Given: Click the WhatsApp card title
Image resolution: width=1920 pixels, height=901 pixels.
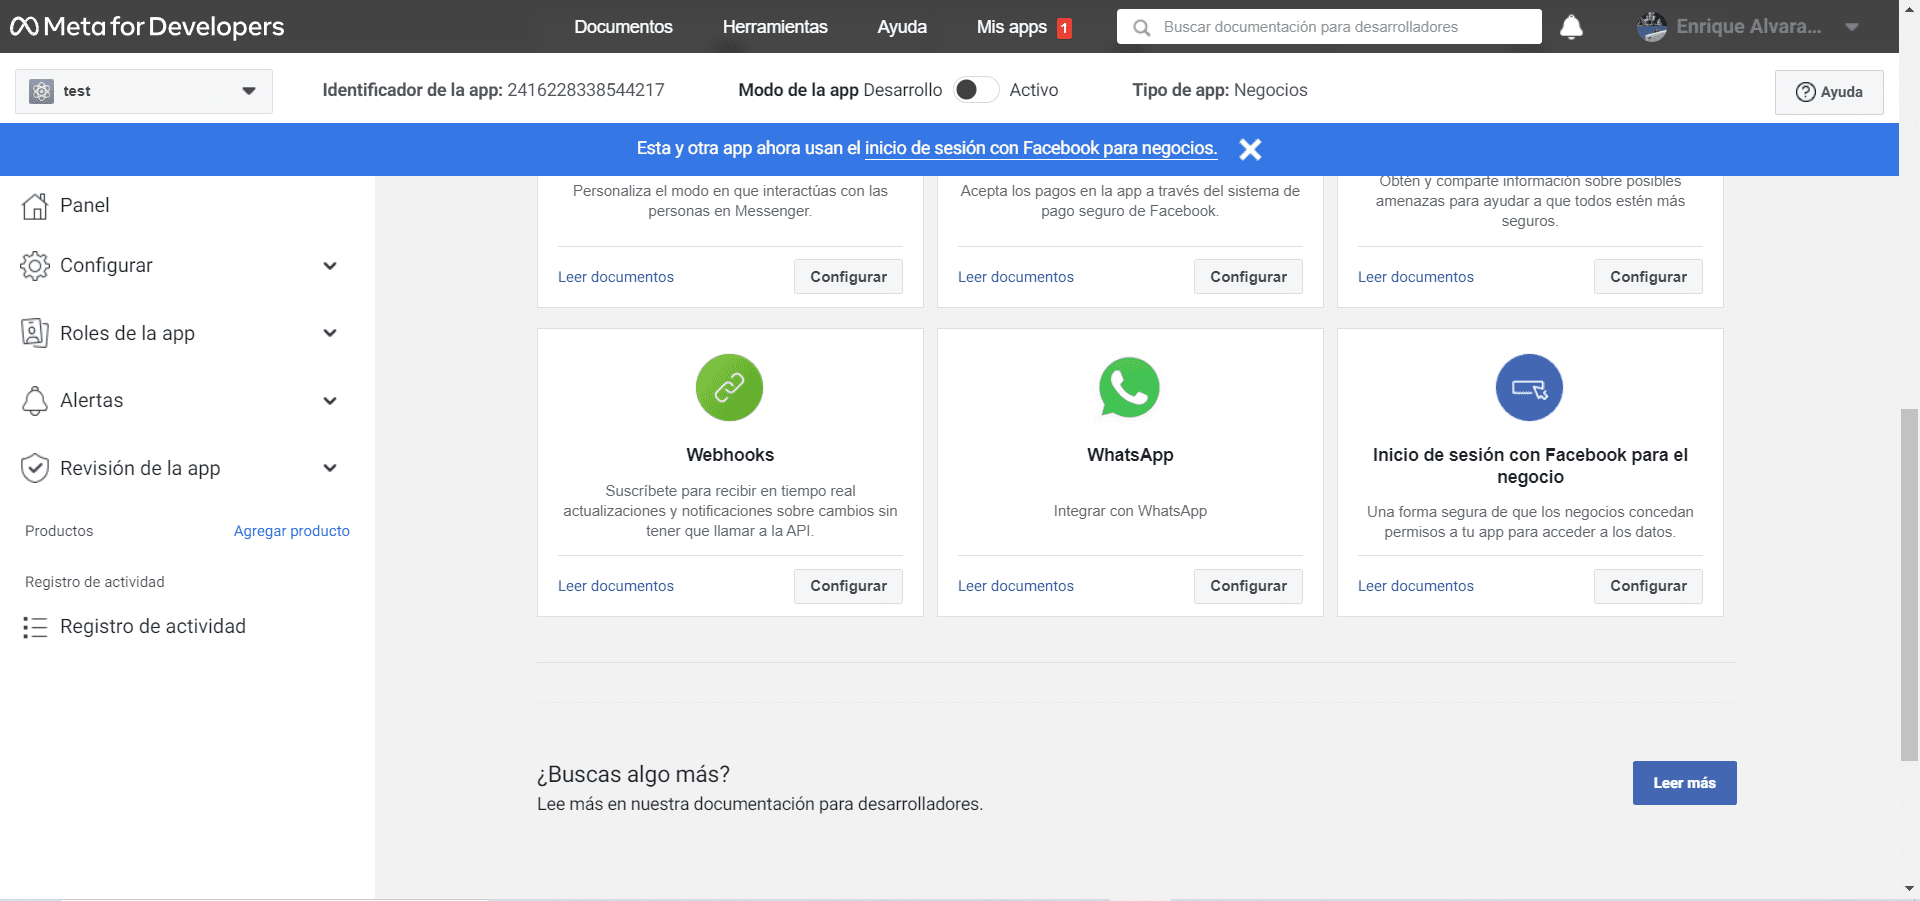Looking at the screenshot, I should click(1130, 455).
